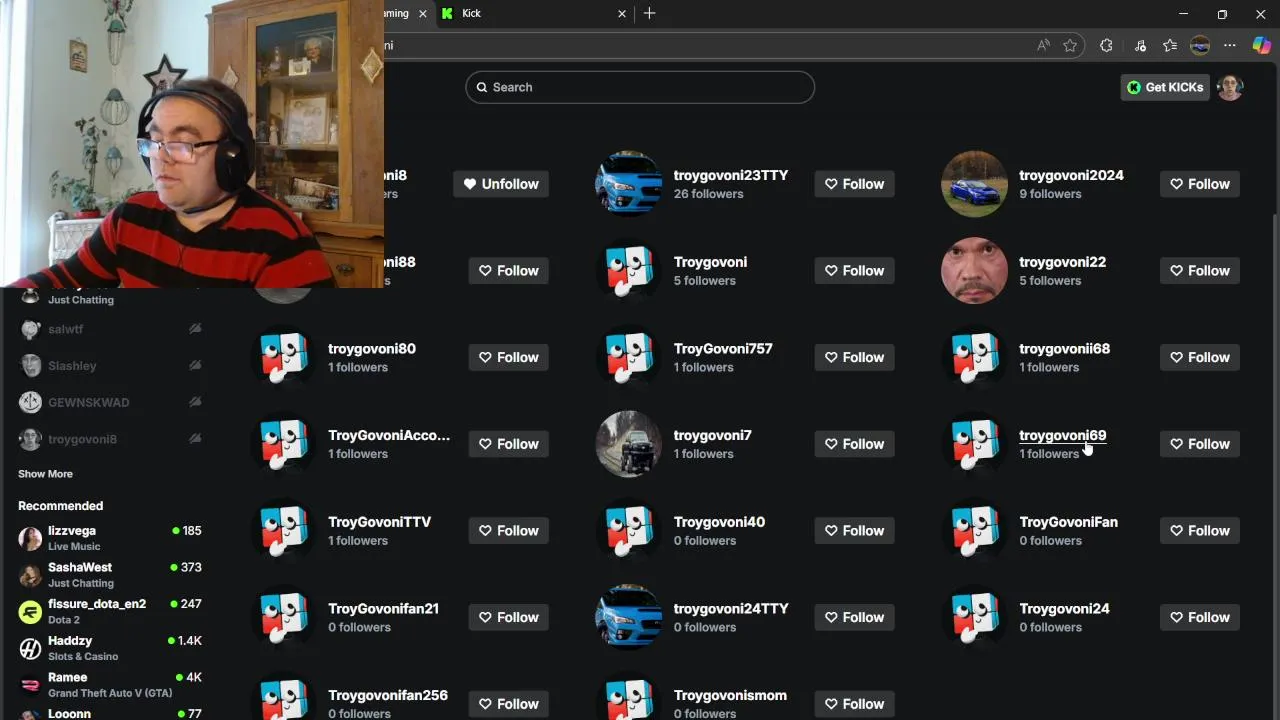Screen dimensions: 1280x720
Task: Switch to the Kick tab
Action: pyautogui.click(x=535, y=13)
